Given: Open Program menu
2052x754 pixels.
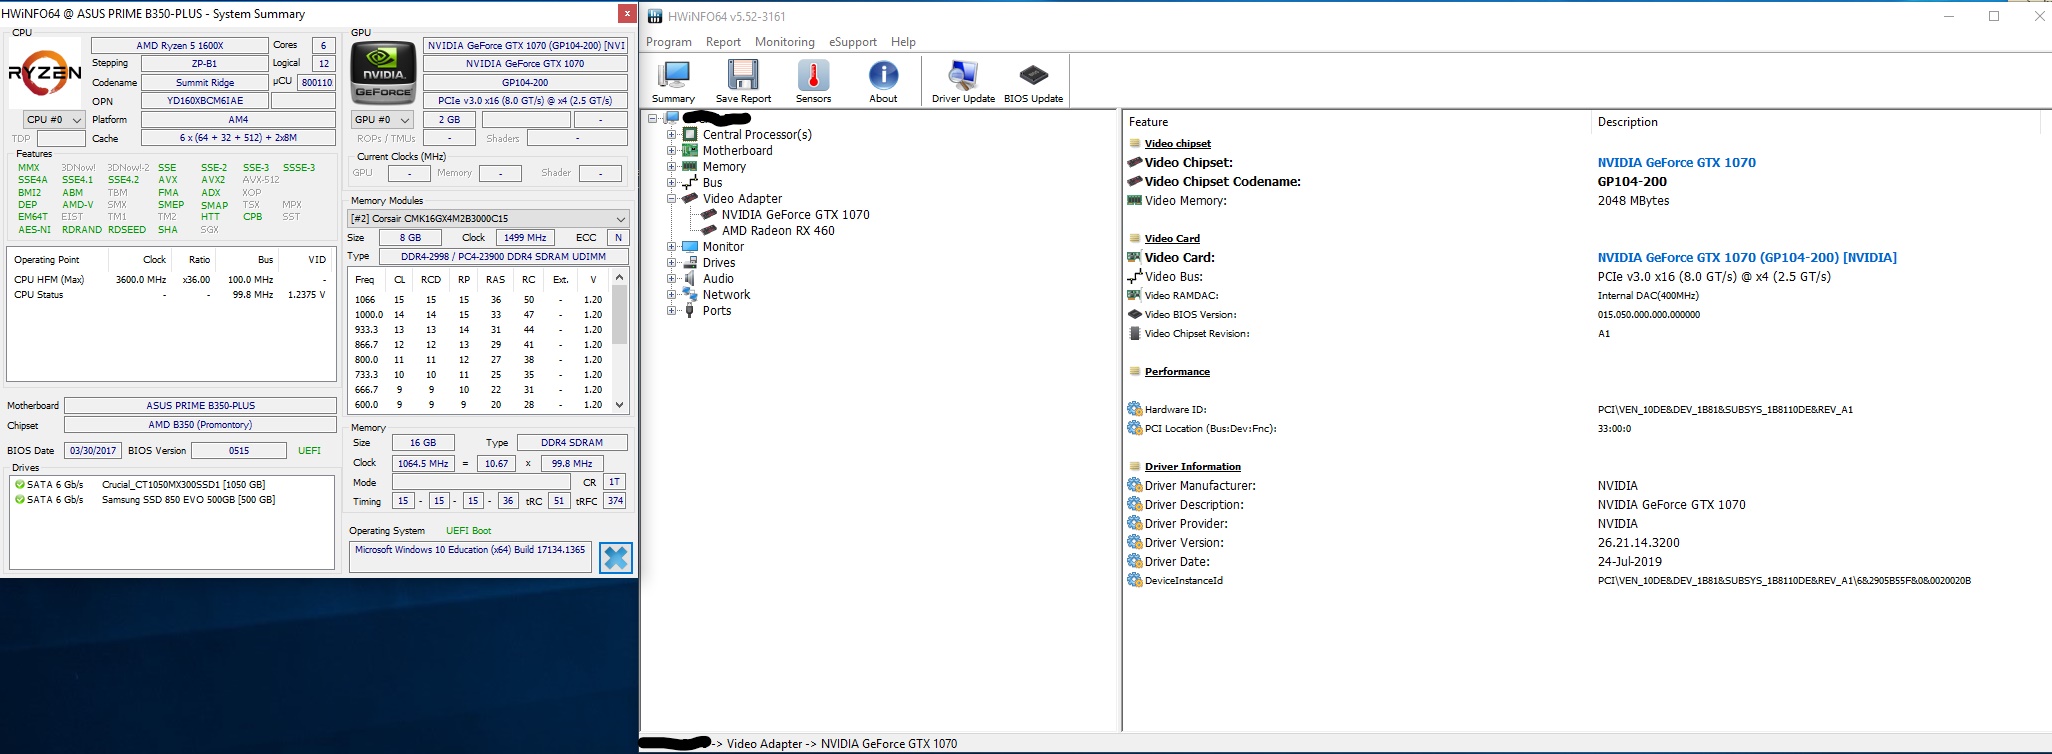Looking at the screenshot, I should [669, 42].
